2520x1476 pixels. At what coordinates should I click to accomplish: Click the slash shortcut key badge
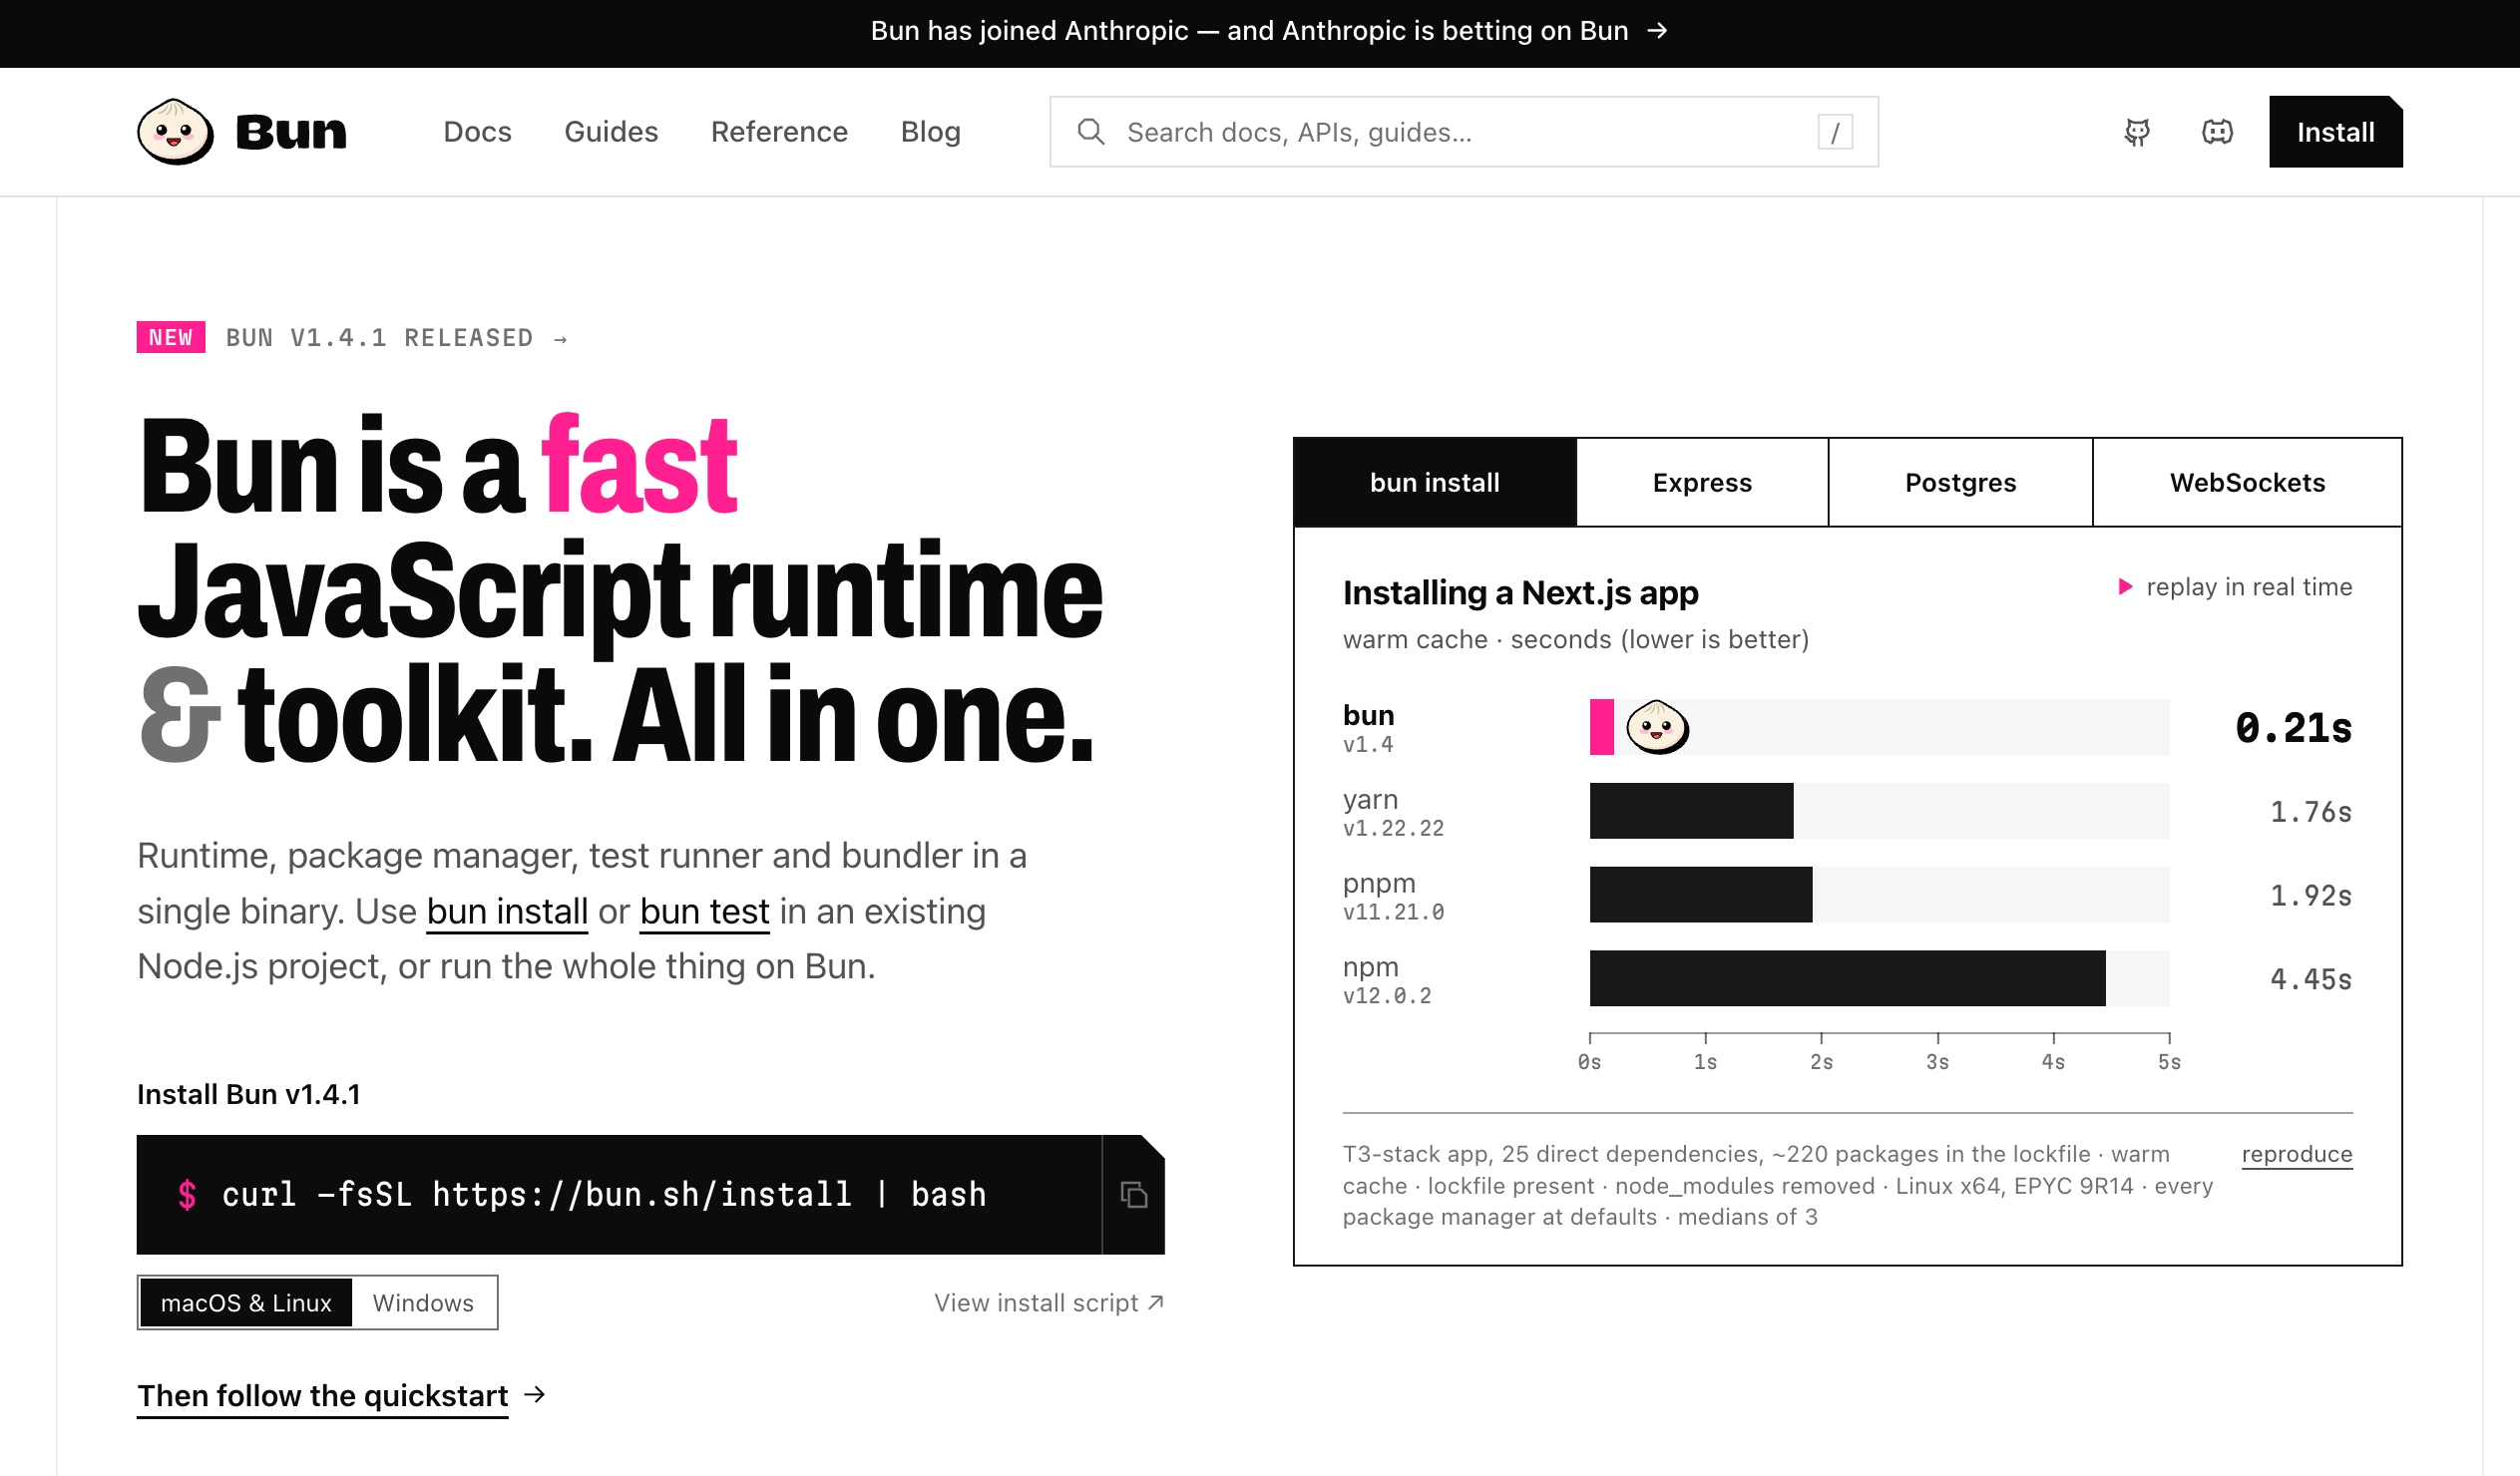coord(1834,132)
